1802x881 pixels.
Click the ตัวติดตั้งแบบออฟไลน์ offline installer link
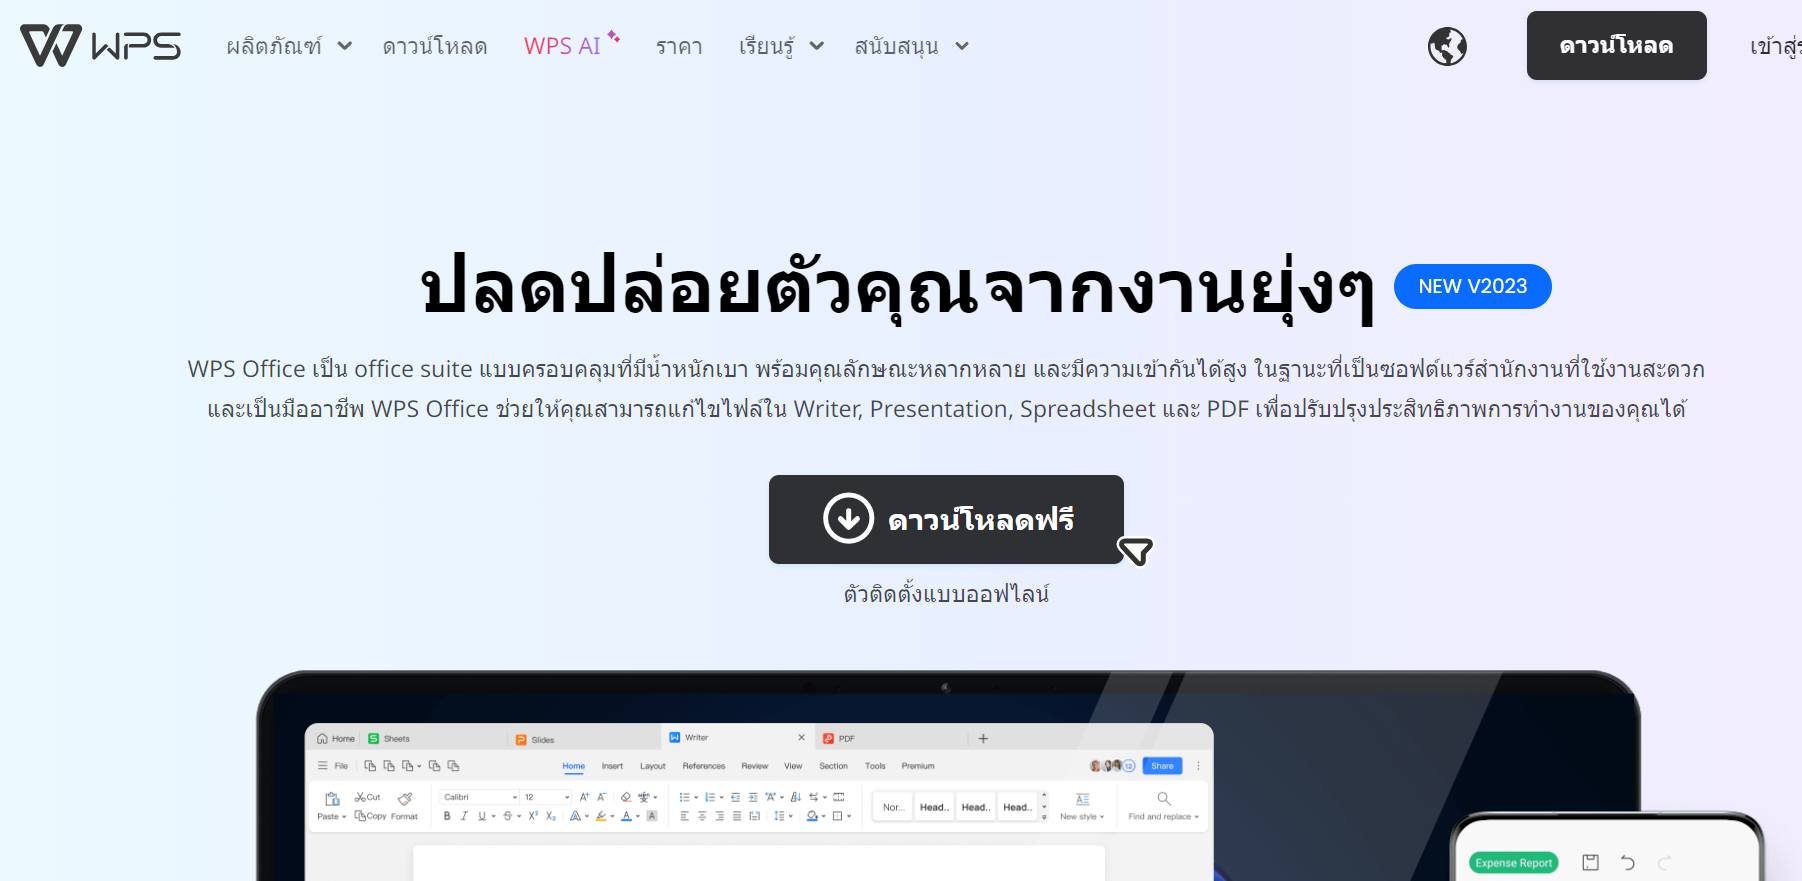click(x=946, y=594)
